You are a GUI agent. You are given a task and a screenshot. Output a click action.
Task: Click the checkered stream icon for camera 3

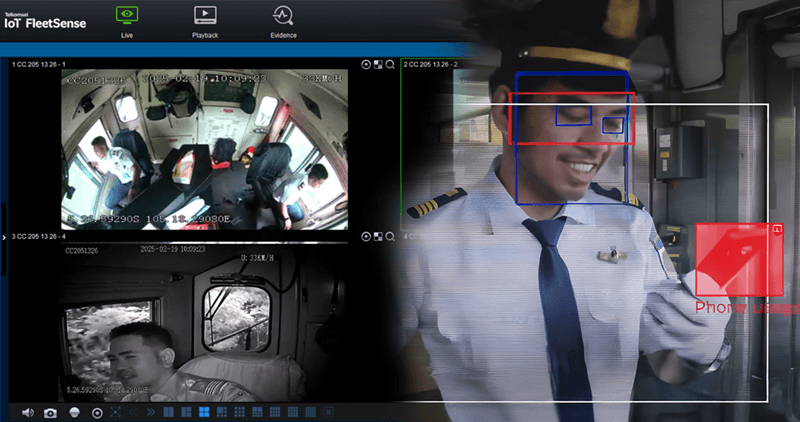point(378,236)
